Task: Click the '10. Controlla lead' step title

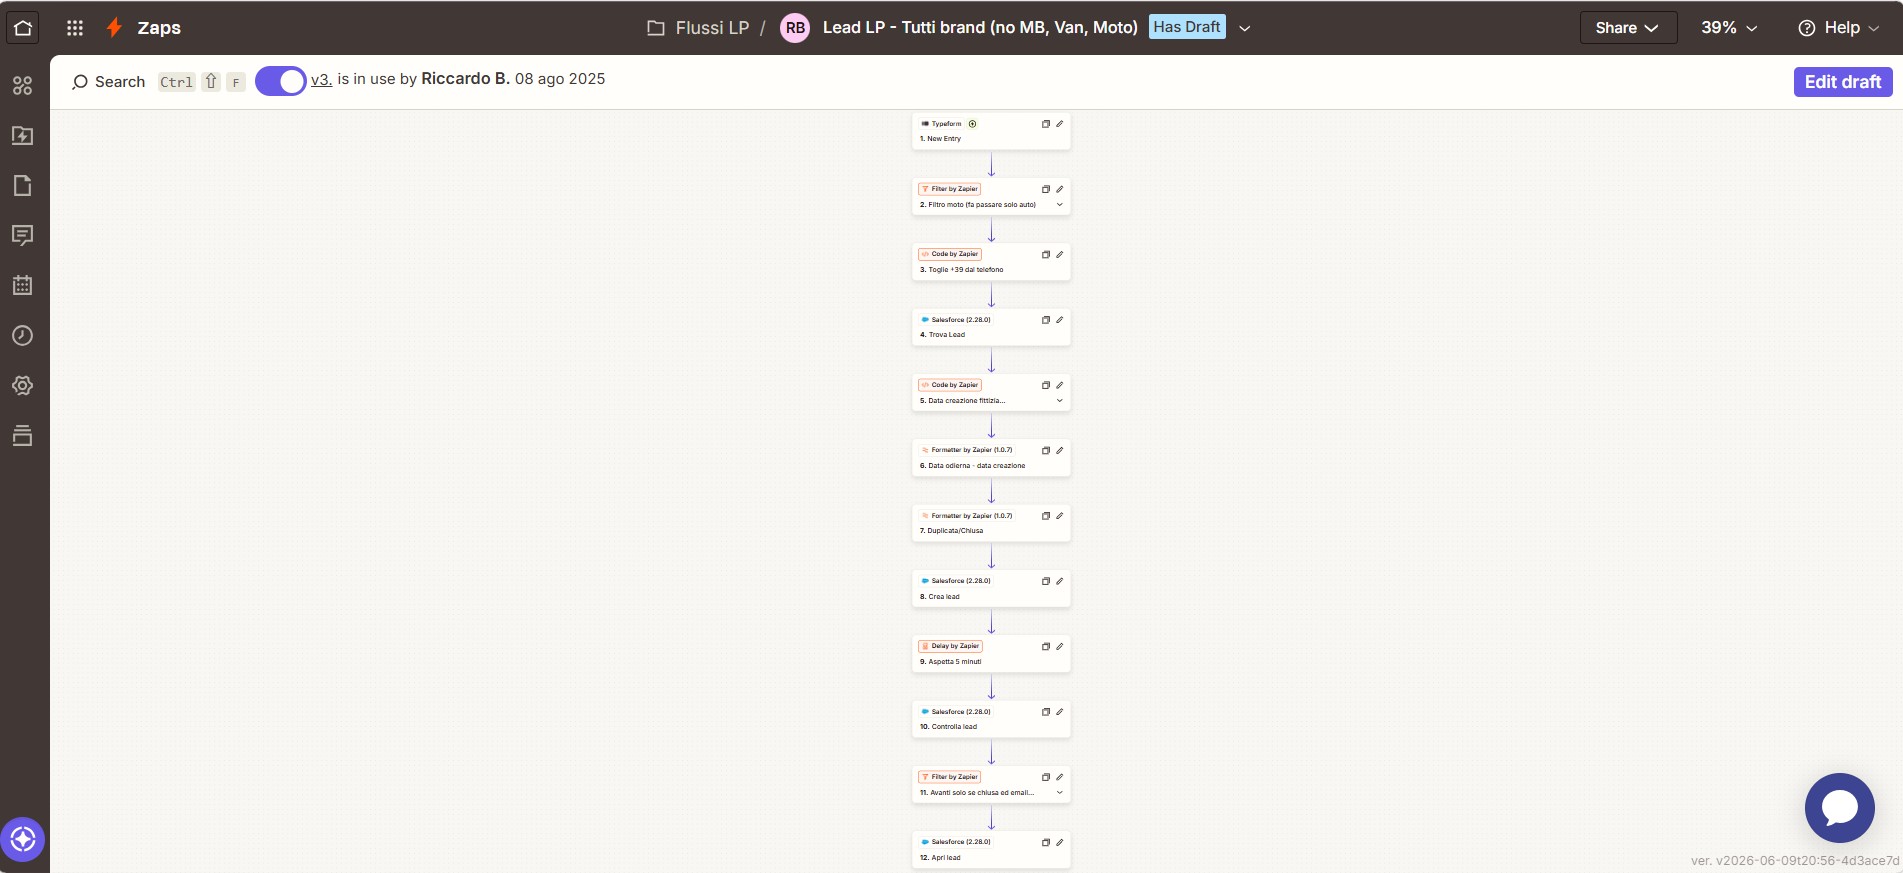Action: coord(948,727)
